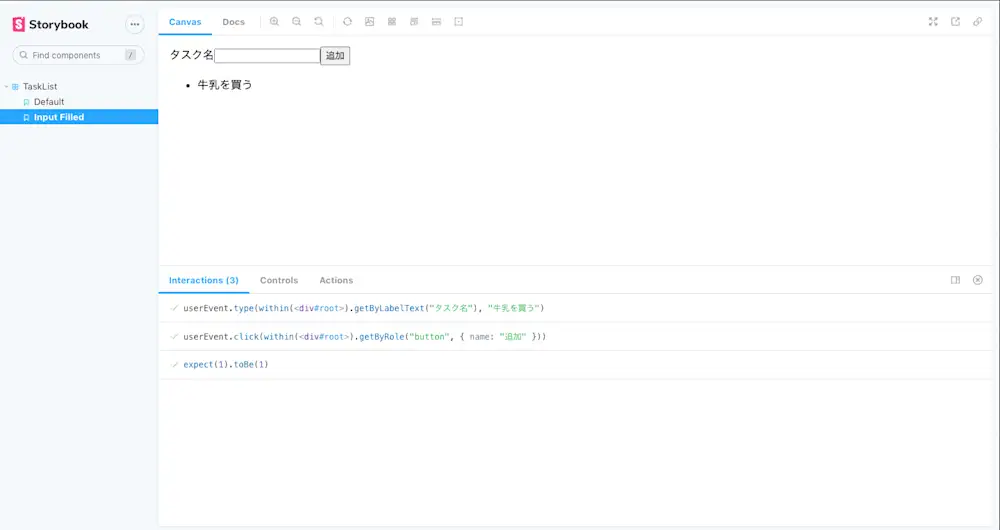Open the Interactions (3) tab

[203, 280]
